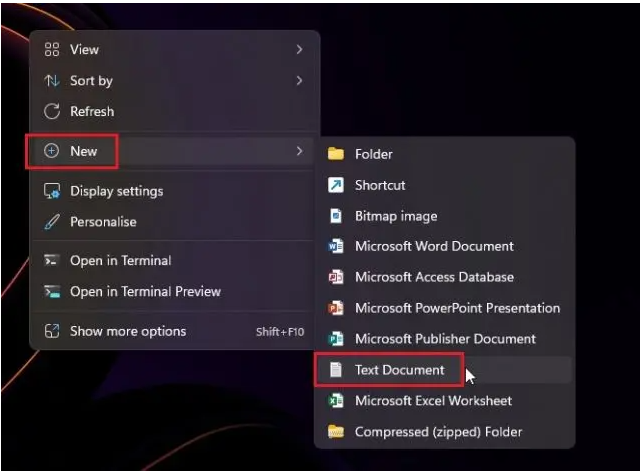Click the Microsoft Publisher Document icon
Screen dimensions: 640x471
pos(336,339)
